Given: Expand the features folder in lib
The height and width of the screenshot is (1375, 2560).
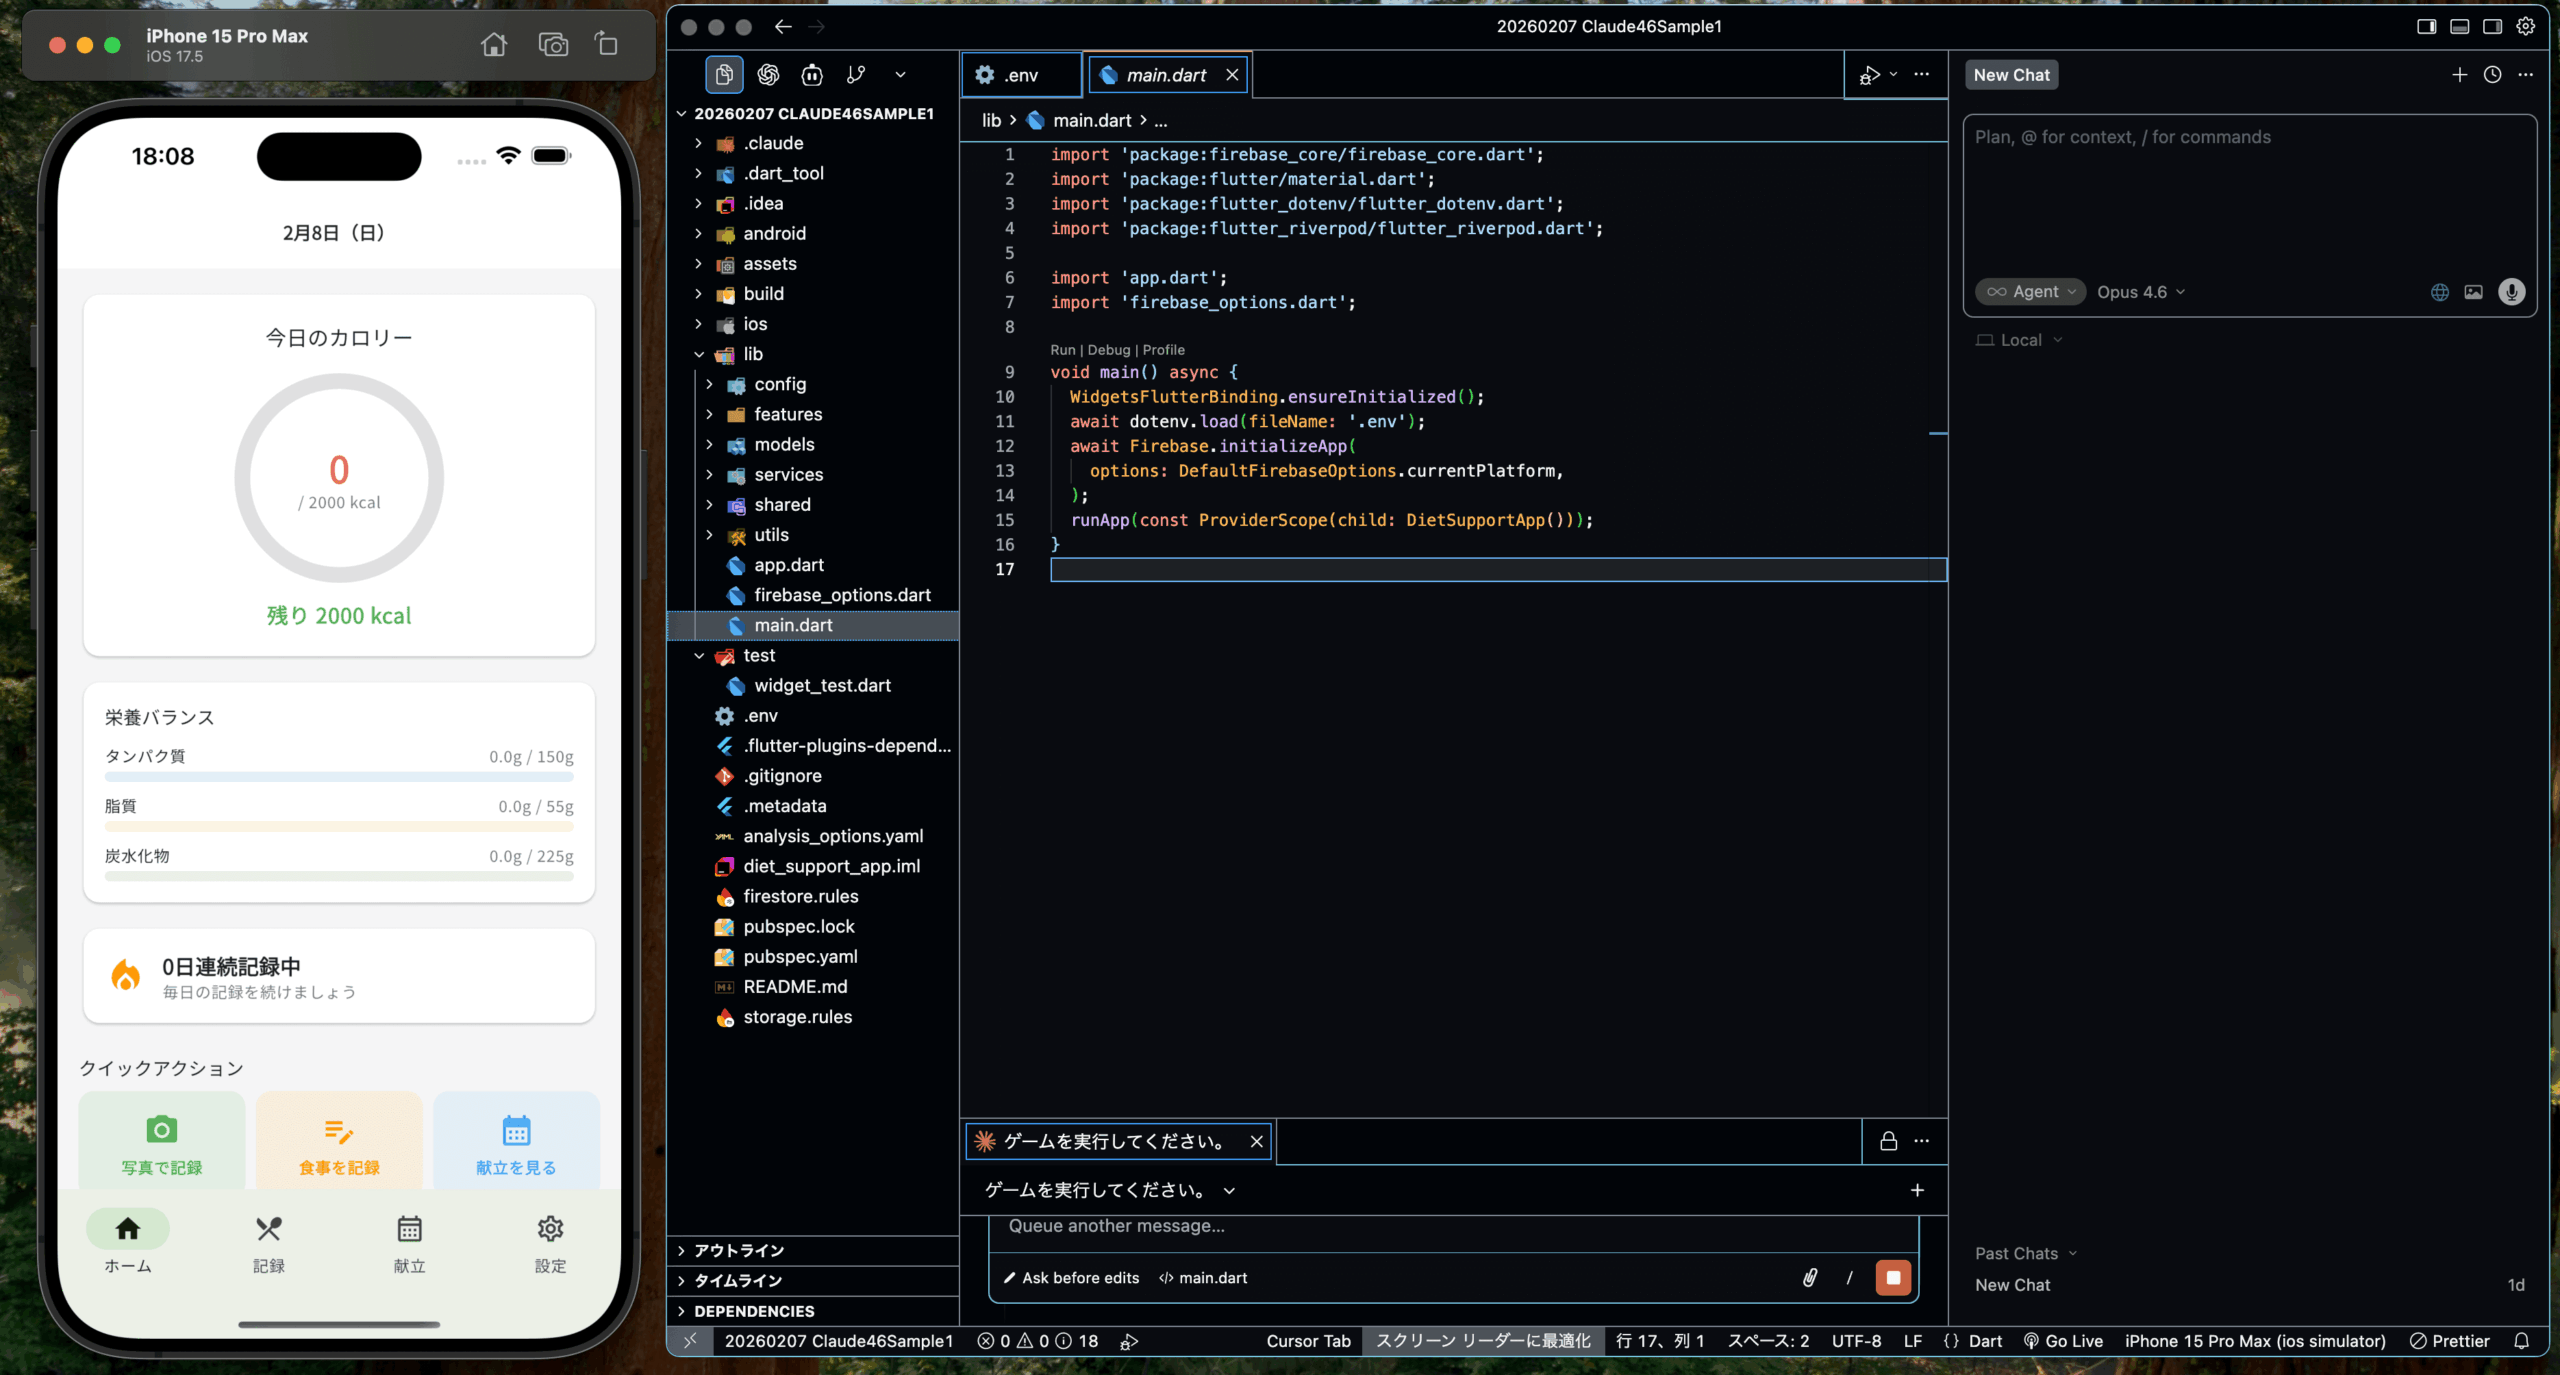Looking at the screenshot, I should click(x=788, y=414).
